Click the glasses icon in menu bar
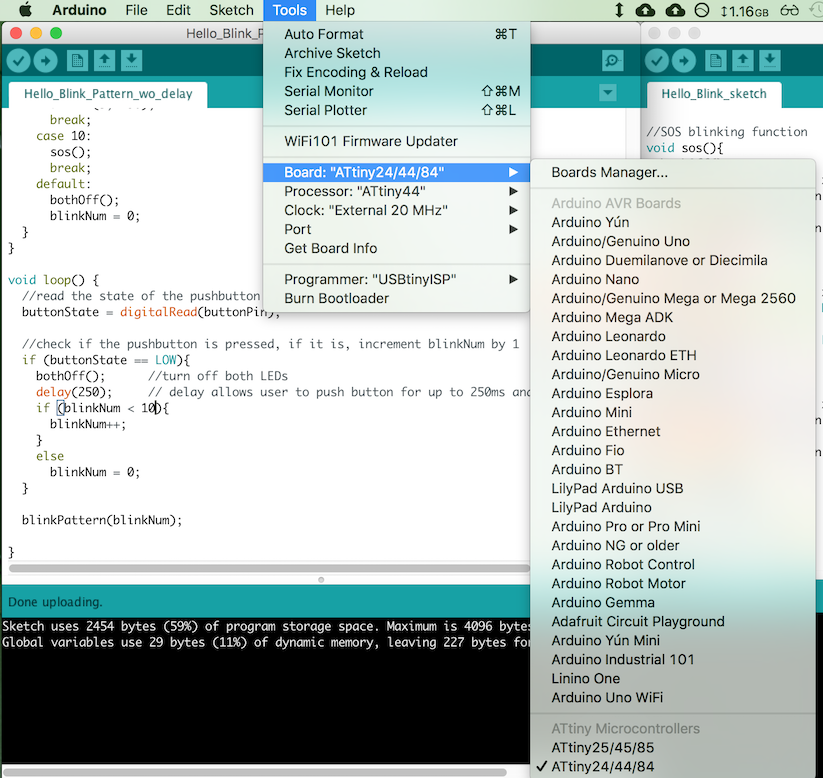Viewport: 823px width, 778px height. click(789, 10)
